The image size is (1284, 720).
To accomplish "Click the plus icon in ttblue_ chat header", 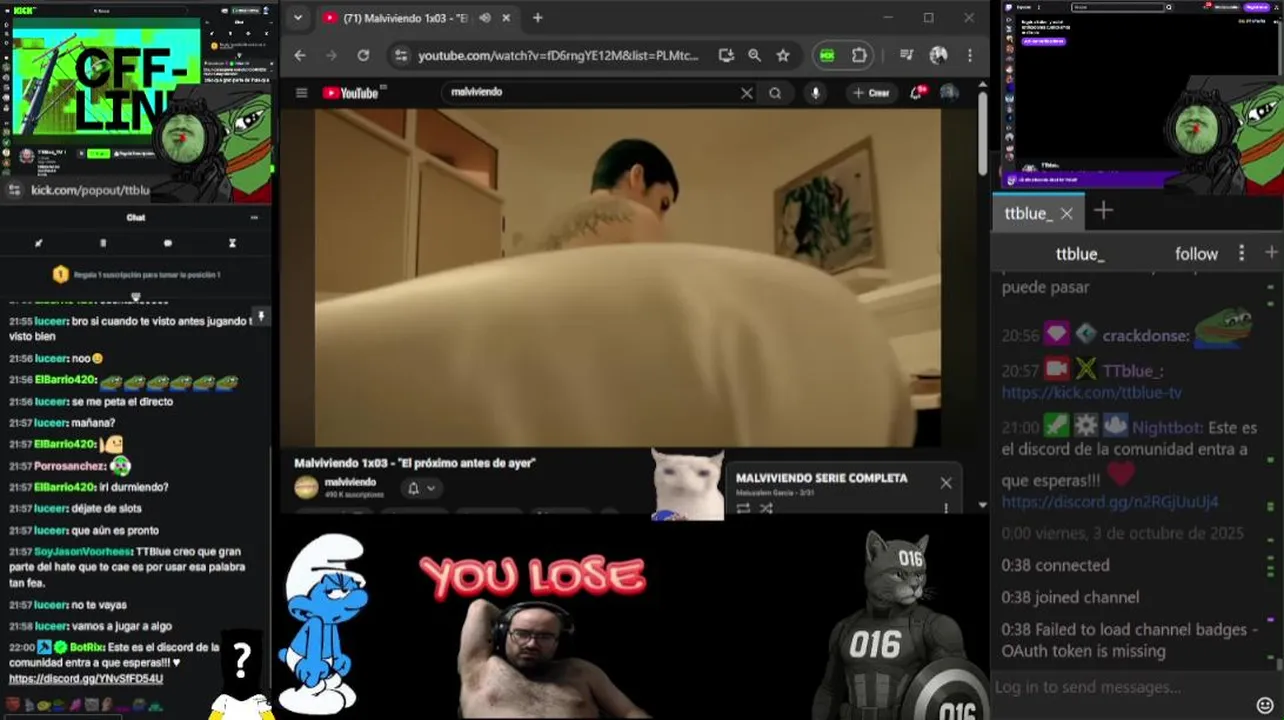I will tap(1271, 253).
